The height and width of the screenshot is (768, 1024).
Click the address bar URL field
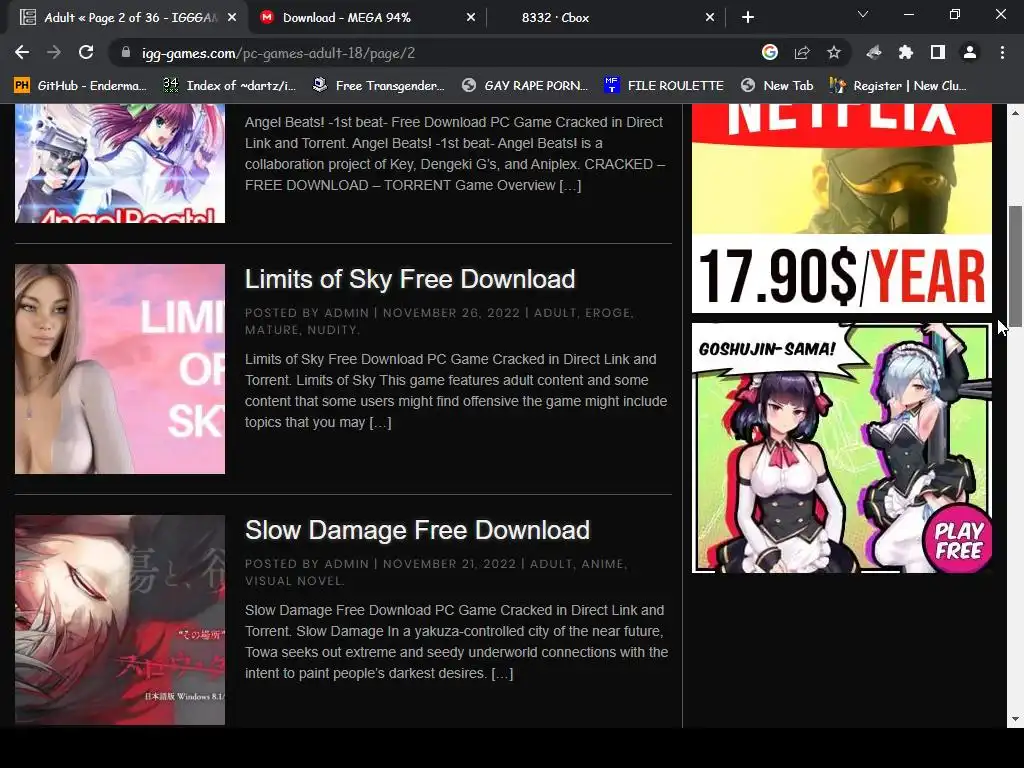pyautogui.click(x=431, y=53)
